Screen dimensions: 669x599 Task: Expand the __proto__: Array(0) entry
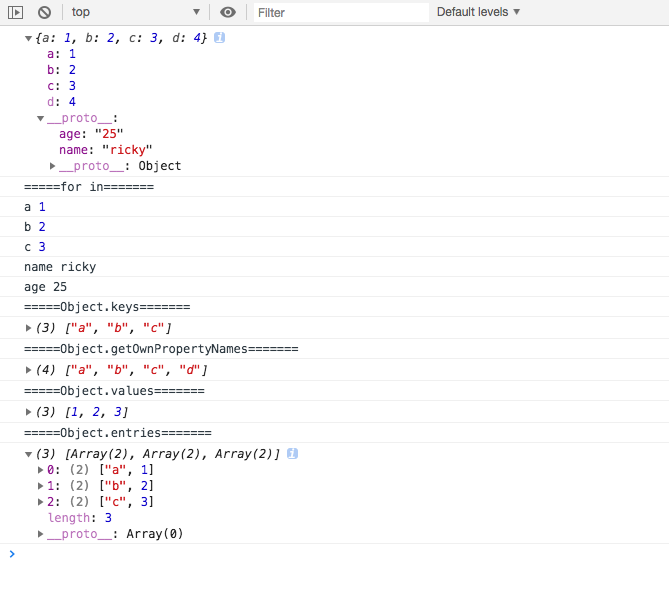tap(41, 534)
